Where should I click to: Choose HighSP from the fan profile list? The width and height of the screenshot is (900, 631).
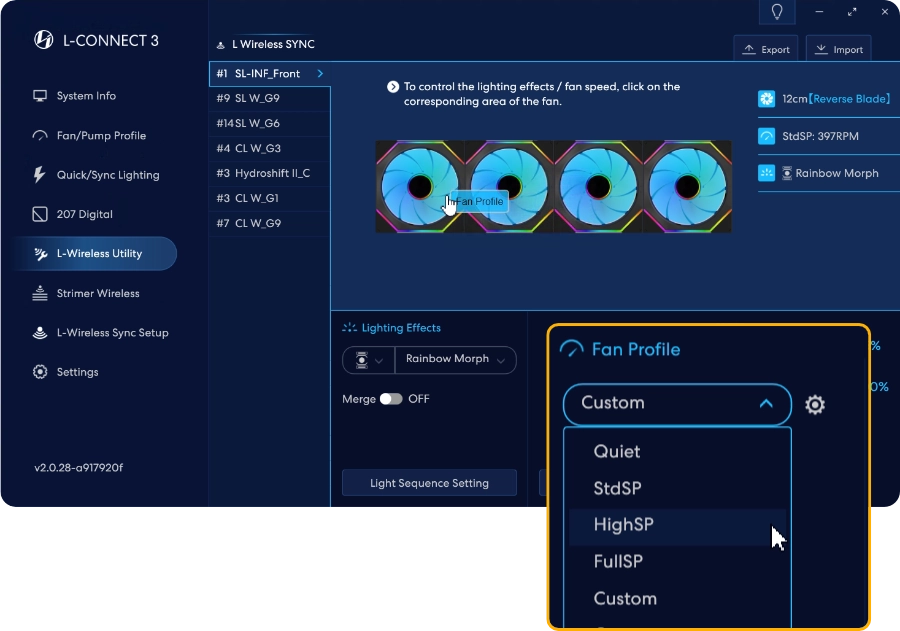(623, 525)
